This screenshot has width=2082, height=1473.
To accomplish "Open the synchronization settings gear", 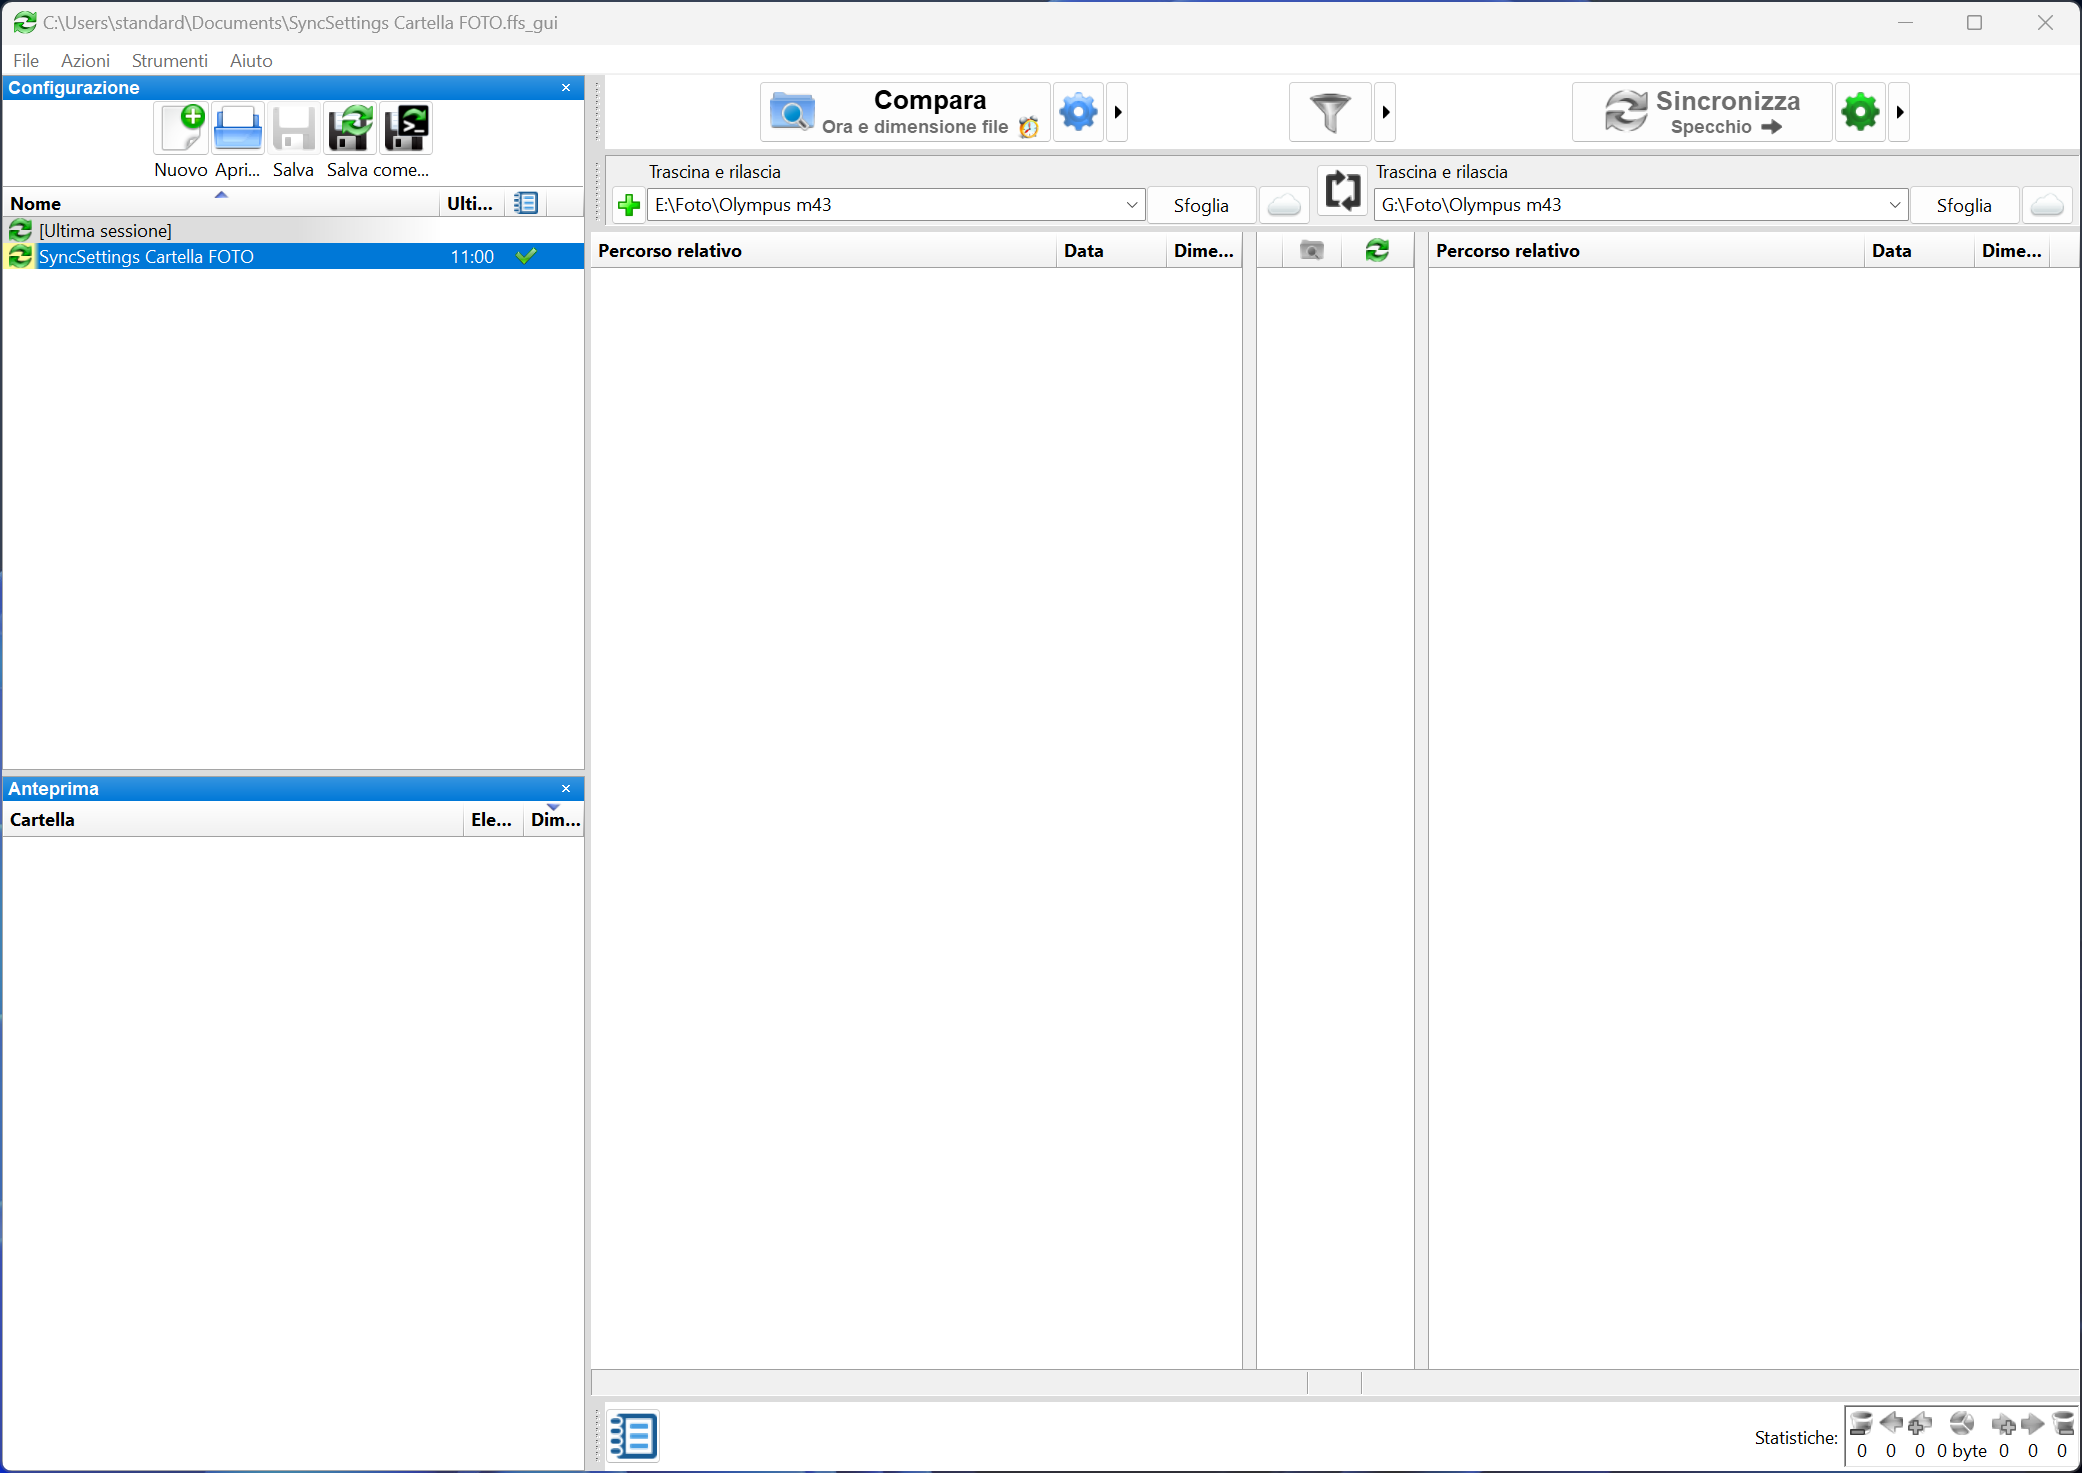I will point(1858,111).
